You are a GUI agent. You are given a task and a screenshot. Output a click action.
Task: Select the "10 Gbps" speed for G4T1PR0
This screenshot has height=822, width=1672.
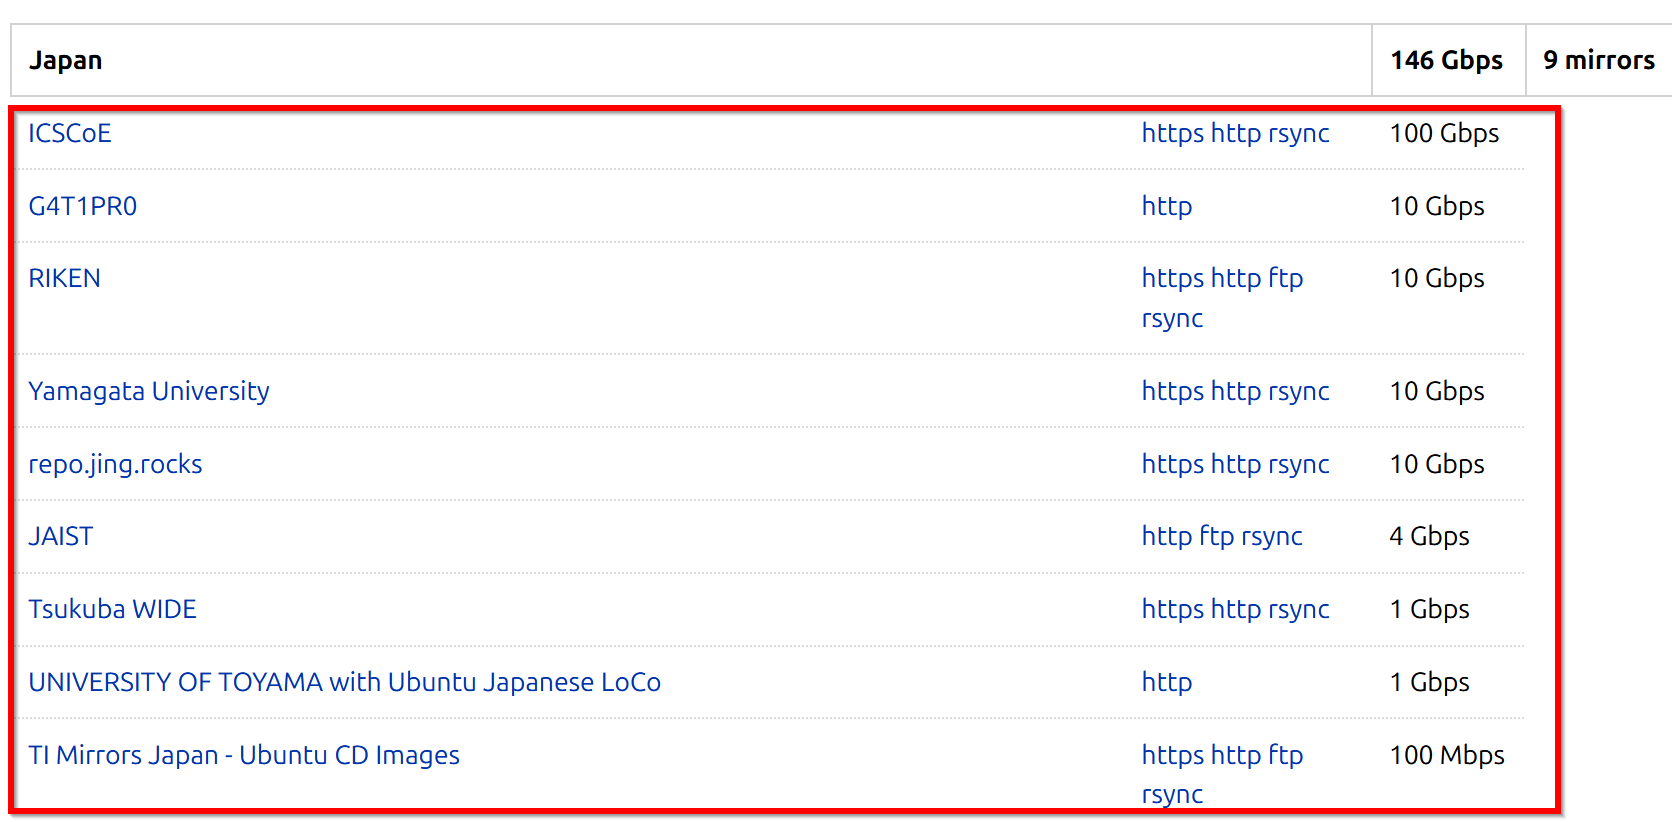[1437, 206]
